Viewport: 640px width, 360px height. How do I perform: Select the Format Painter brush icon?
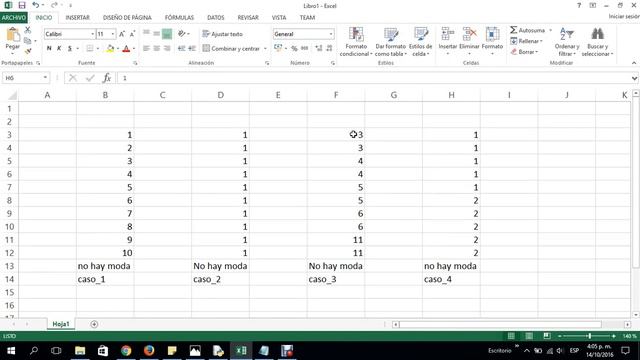coord(28,51)
